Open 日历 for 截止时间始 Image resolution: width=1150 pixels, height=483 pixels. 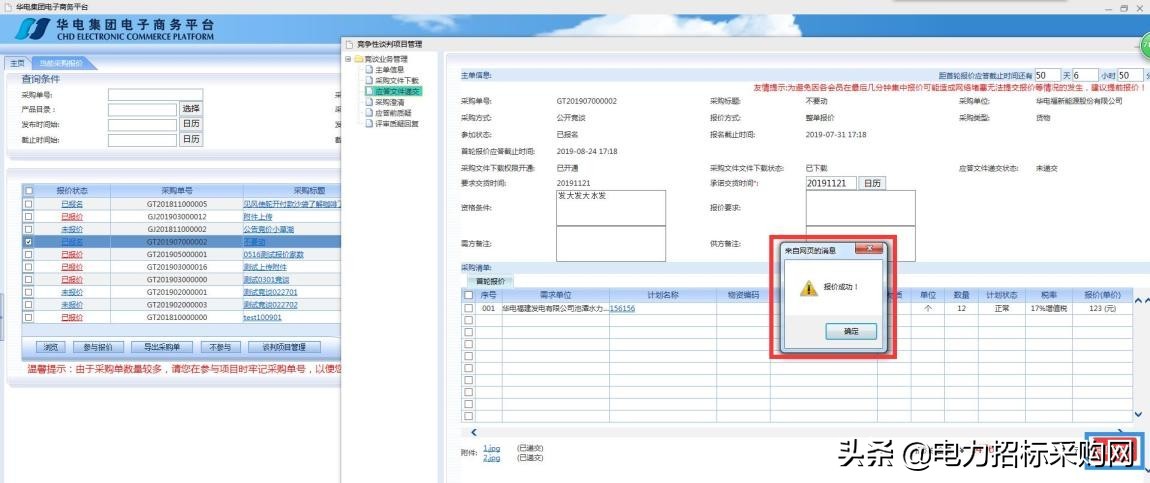click(191, 139)
